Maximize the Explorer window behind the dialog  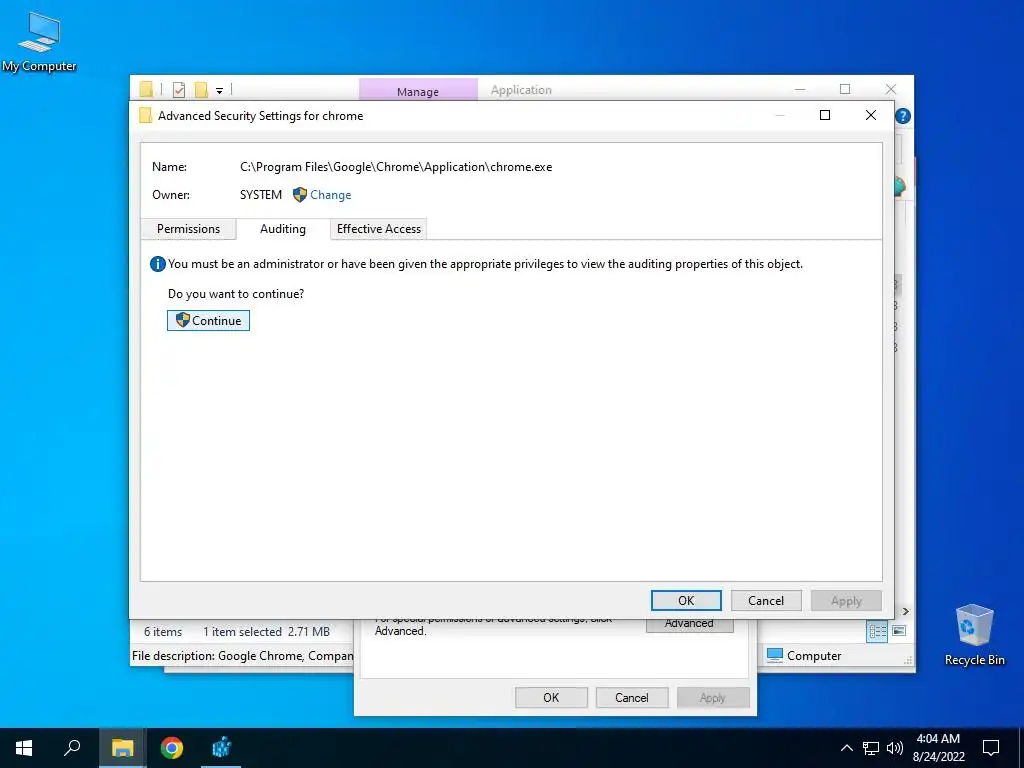[845, 89]
